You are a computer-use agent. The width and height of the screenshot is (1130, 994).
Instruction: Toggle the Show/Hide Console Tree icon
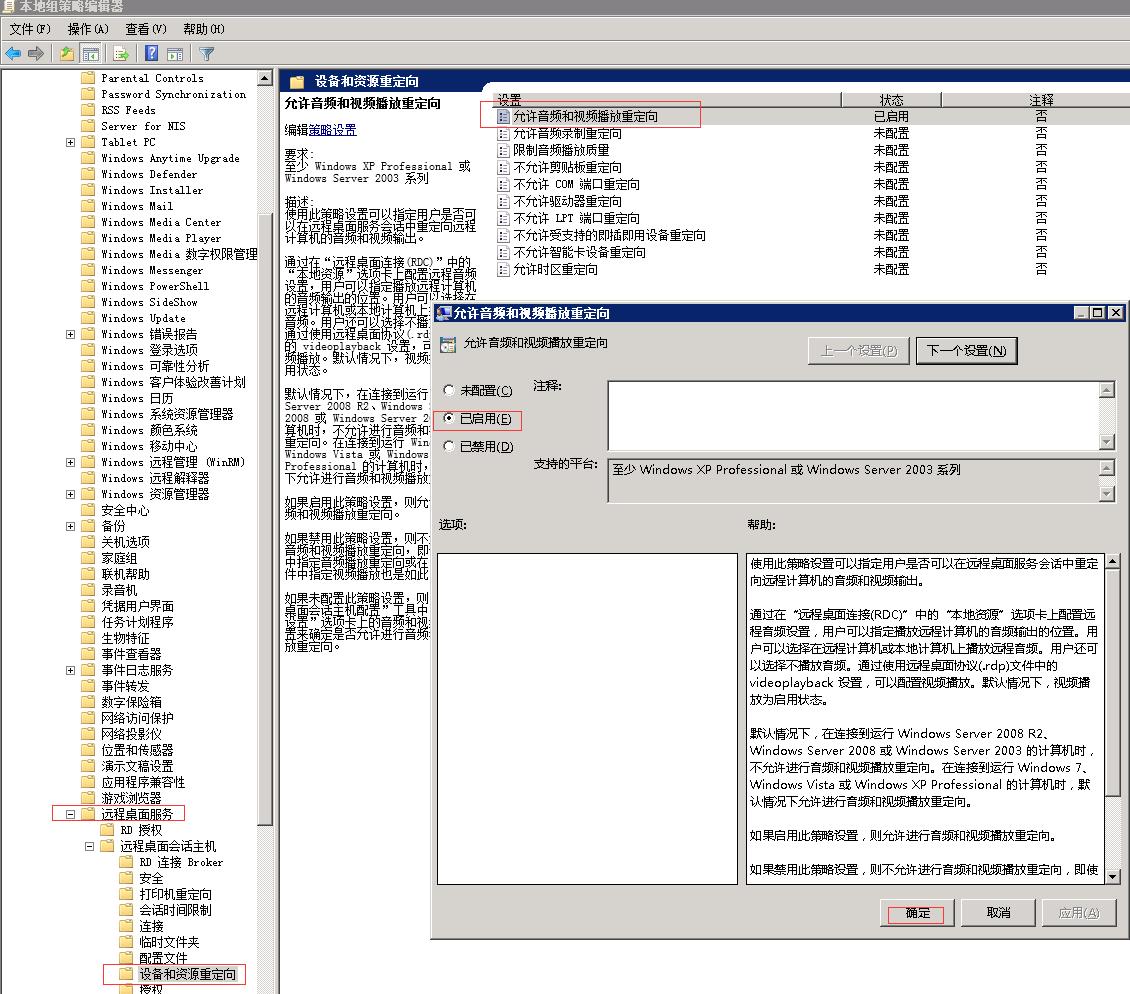[x=90, y=53]
